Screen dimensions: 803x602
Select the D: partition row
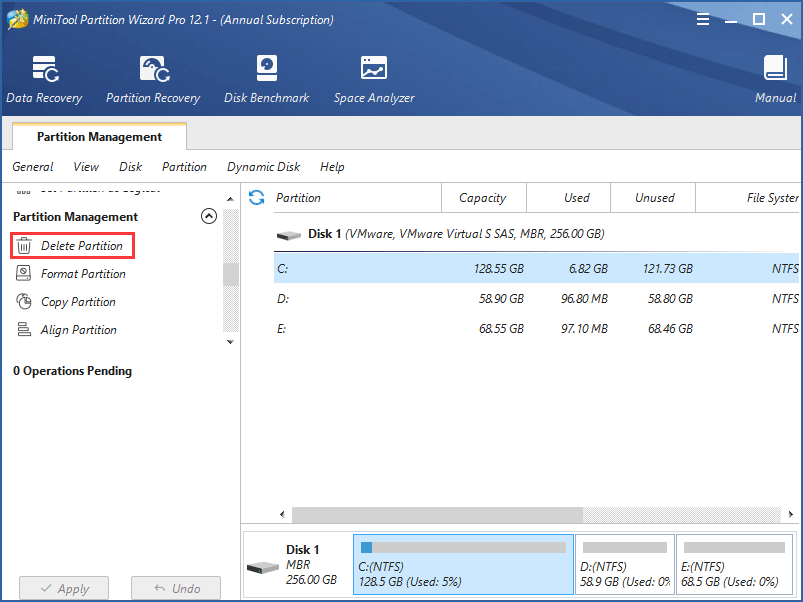[x=536, y=298]
